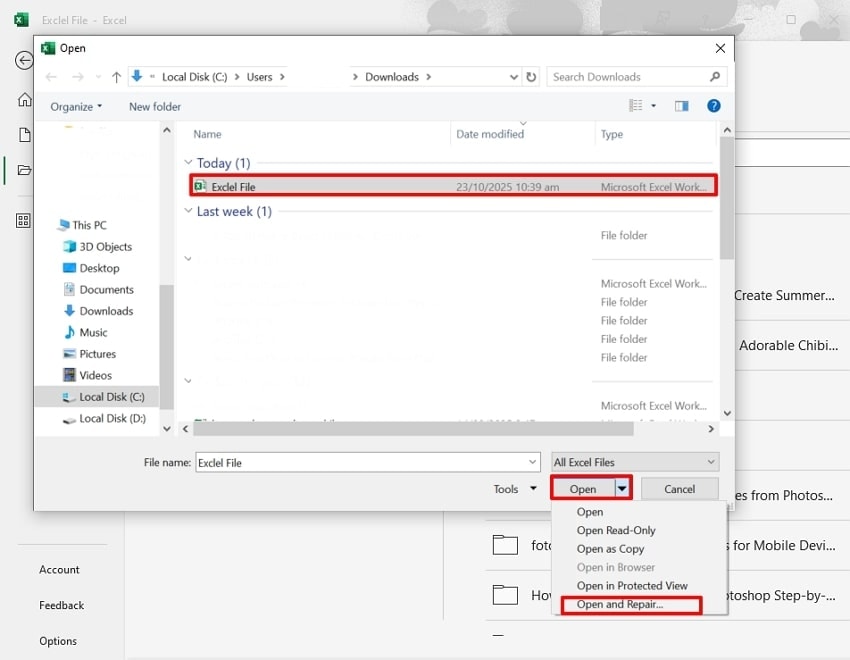Click the Open folder icon in Excel sidebar
Viewport: 850px width, 660px height.
click(22, 170)
